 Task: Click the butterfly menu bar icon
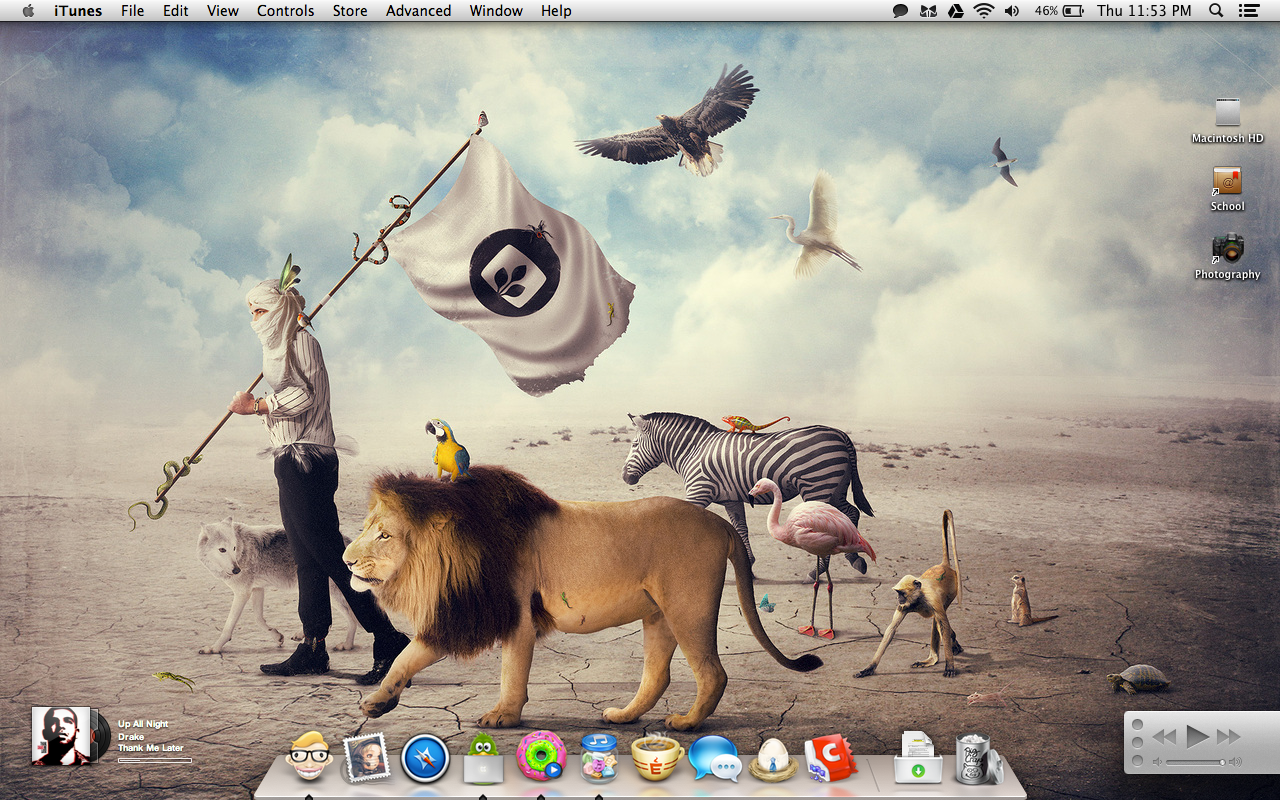[928, 11]
